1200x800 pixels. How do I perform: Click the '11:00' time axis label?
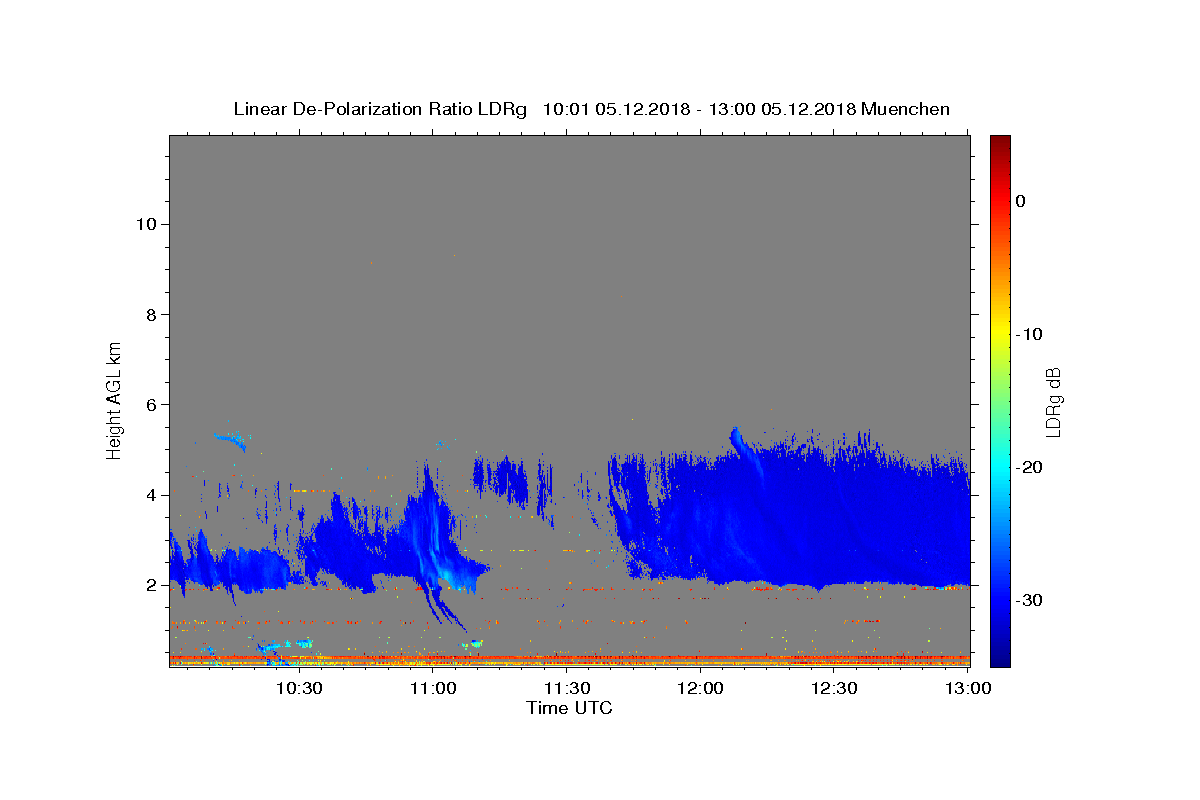click(x=433, y=689)
